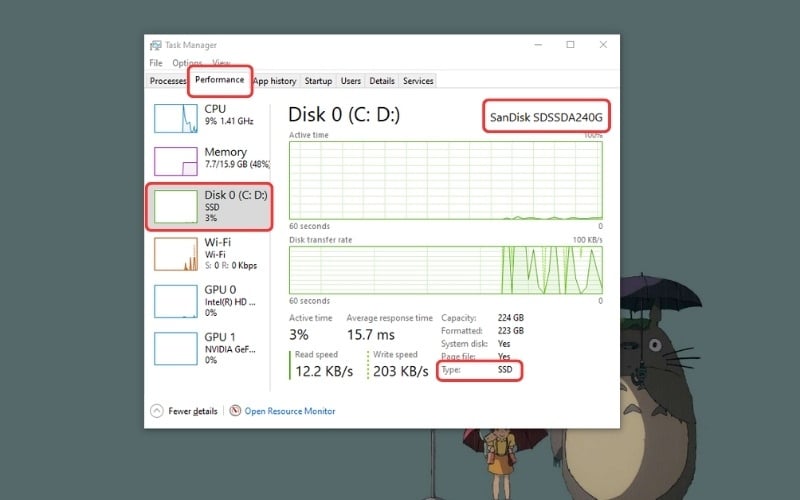Collapse view with the Fewer details chevron icon
This screenshot has width=800, height=500.
click(x=157, y=411)
